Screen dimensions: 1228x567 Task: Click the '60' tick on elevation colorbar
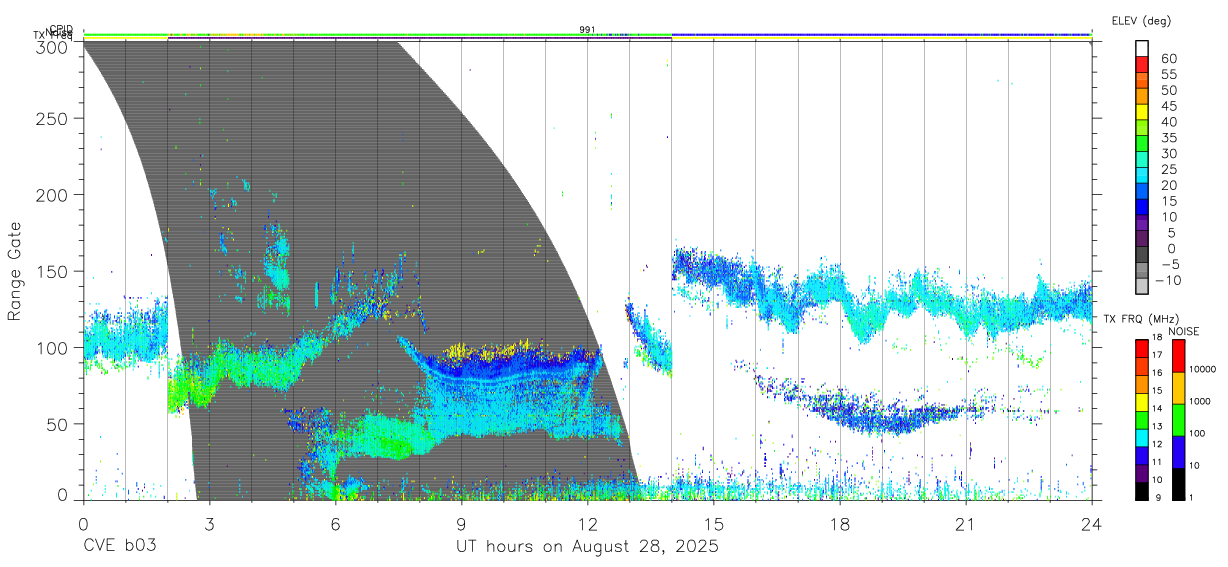pyautogui.click(x=1168, y=58)
